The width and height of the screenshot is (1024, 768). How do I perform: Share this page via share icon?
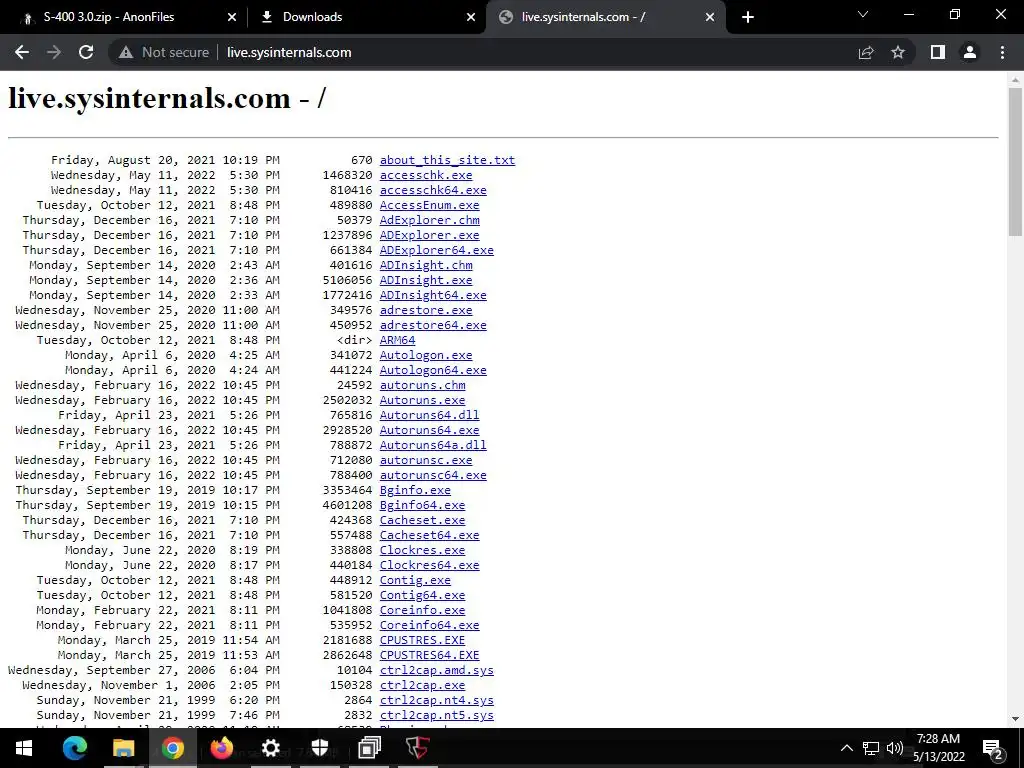[866, 52]
